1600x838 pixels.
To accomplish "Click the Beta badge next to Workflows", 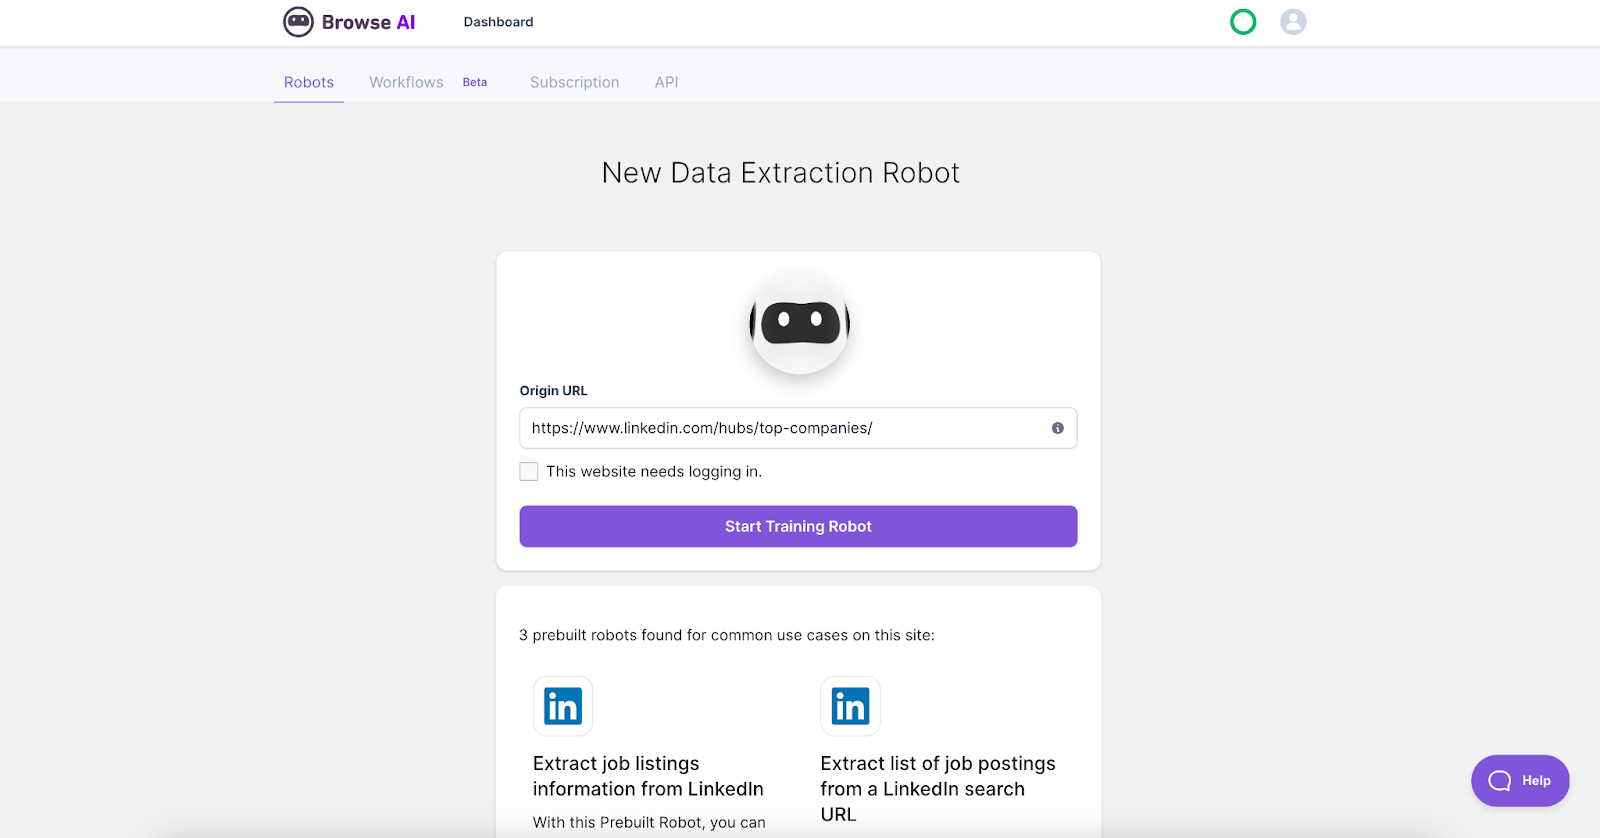I will click(x=475, y=82).
